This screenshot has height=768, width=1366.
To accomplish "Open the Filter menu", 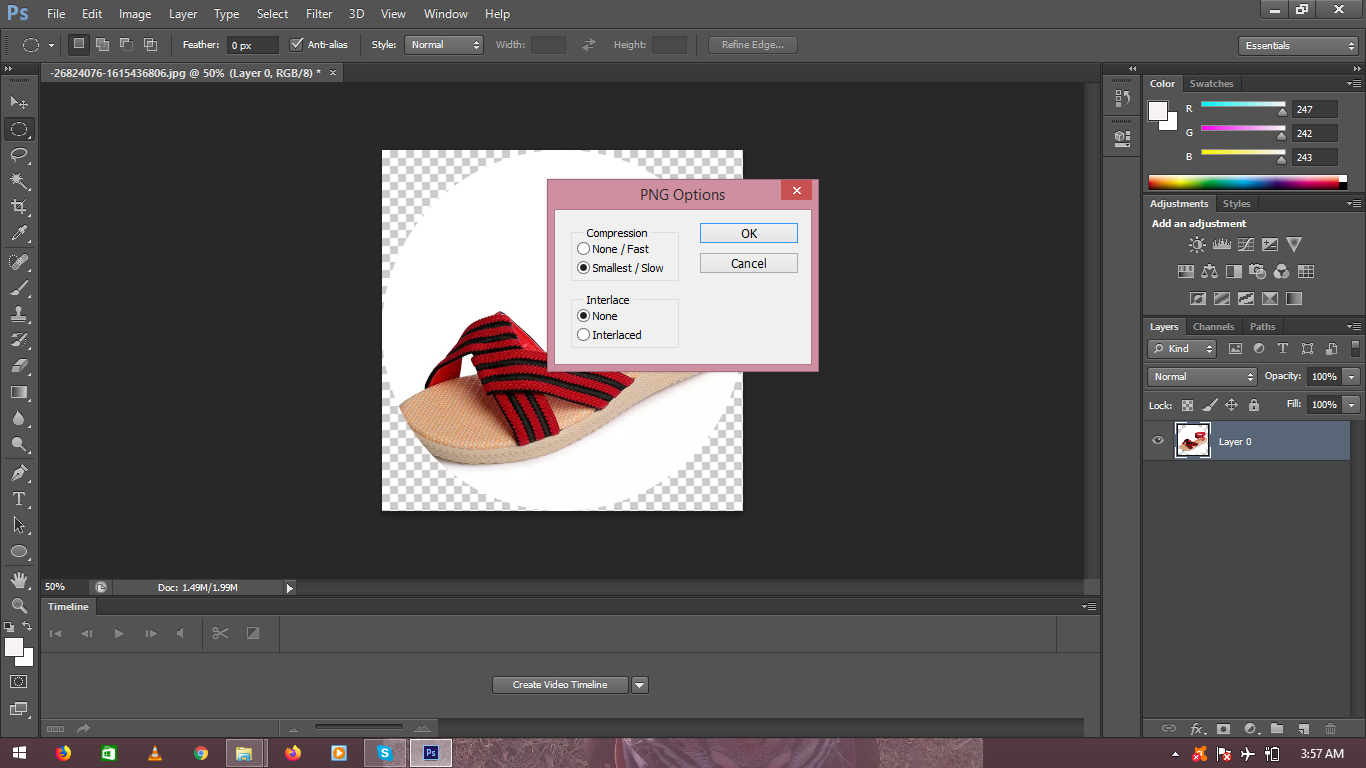I will tap(319, 14).
